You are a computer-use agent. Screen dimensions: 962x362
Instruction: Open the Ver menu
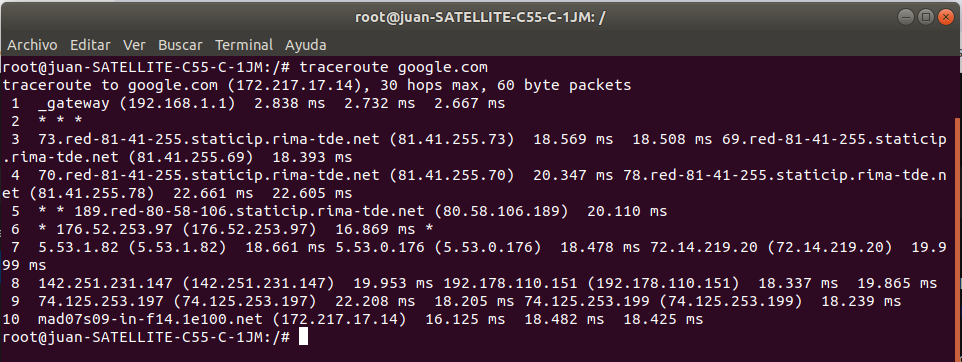(x=134, y=45)
